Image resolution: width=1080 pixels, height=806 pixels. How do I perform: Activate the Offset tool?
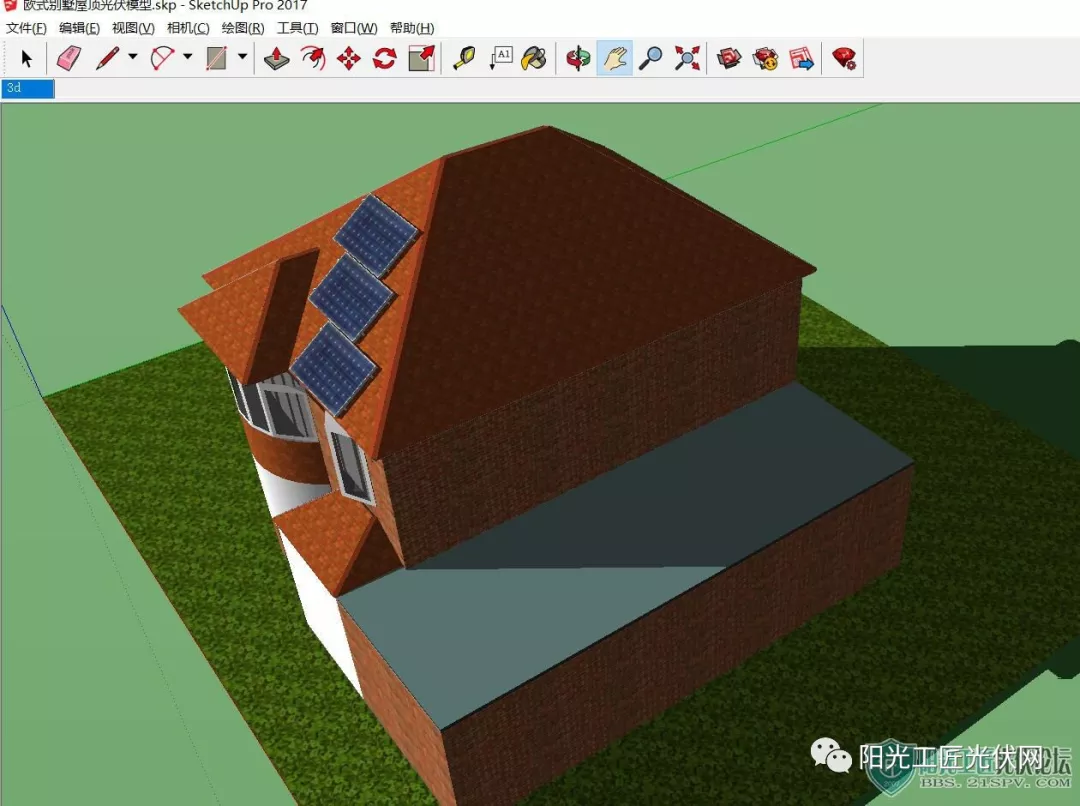point(313,59)
